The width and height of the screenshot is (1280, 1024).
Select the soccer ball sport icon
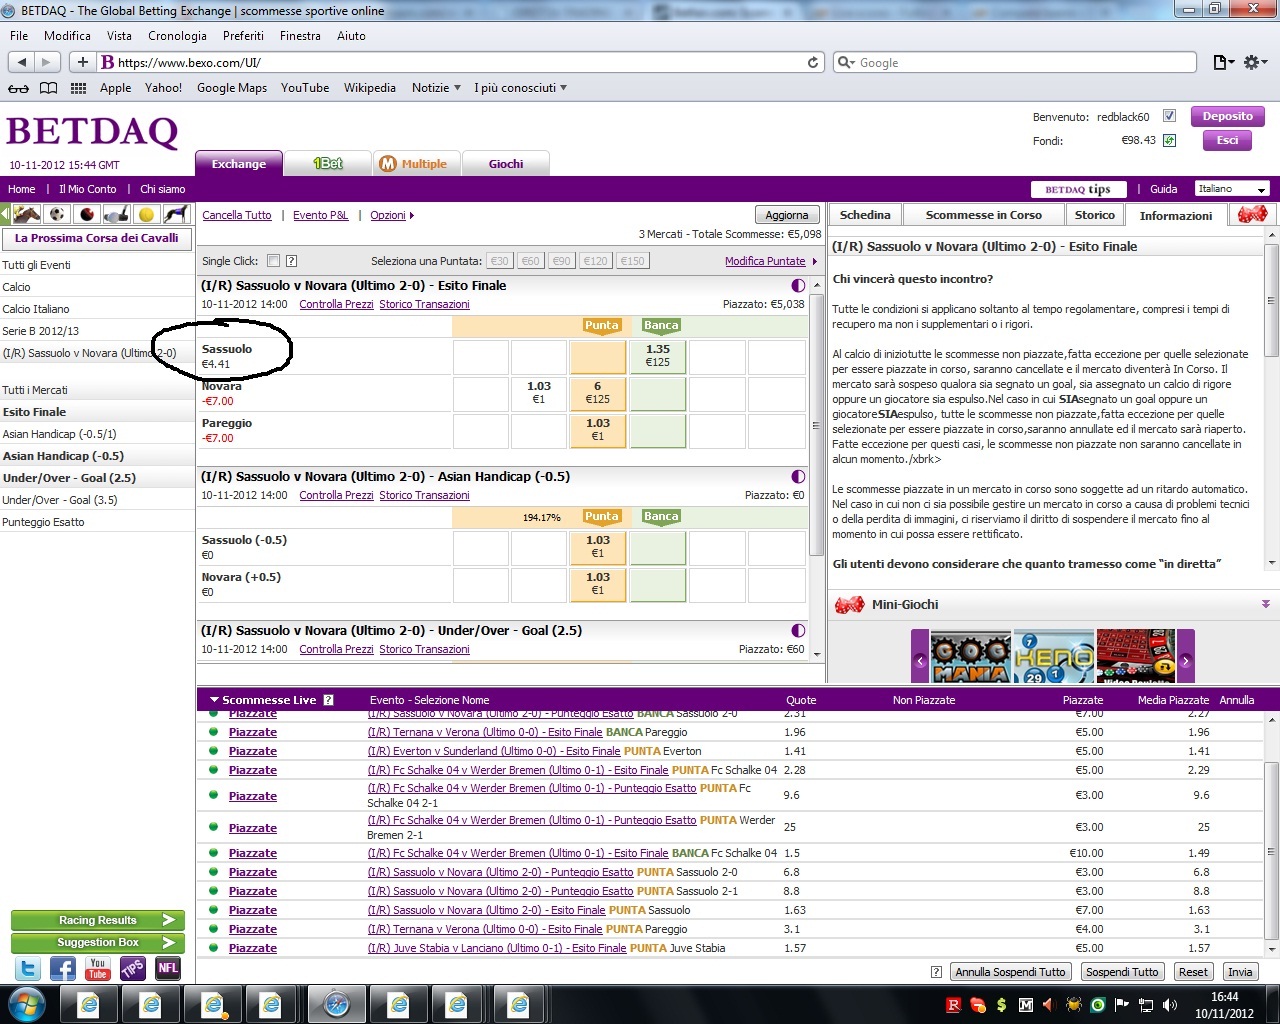click(57, 214)
